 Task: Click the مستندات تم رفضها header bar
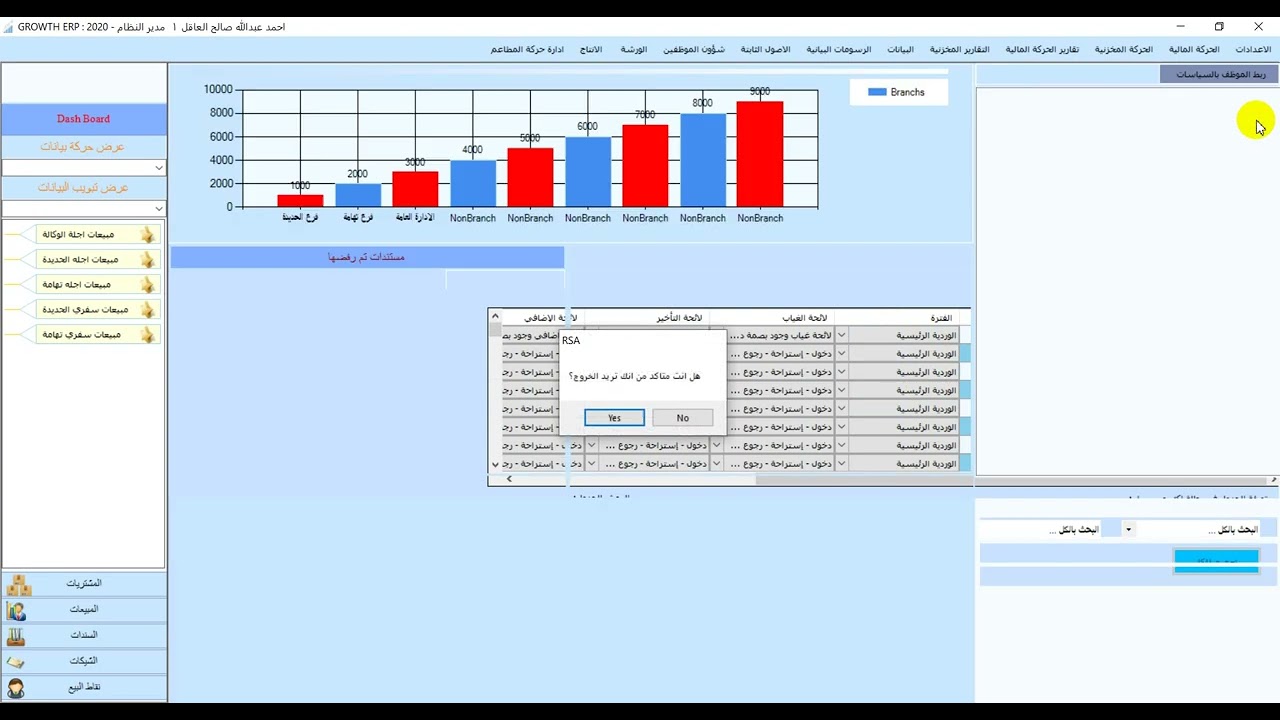coord(367,257)
